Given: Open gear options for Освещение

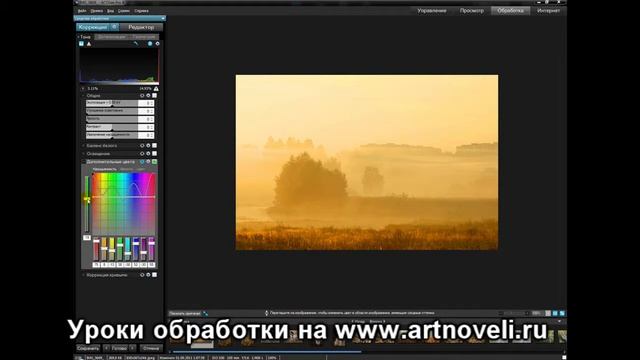Looking at the screenshot, I should click(148, 153).
